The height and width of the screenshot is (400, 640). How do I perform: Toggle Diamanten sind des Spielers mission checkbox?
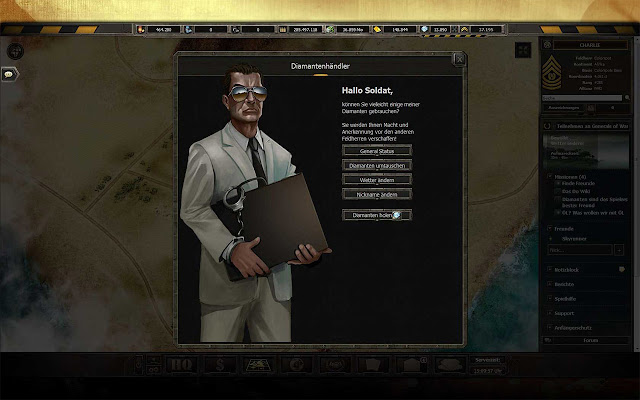click(x=558, y=199)
